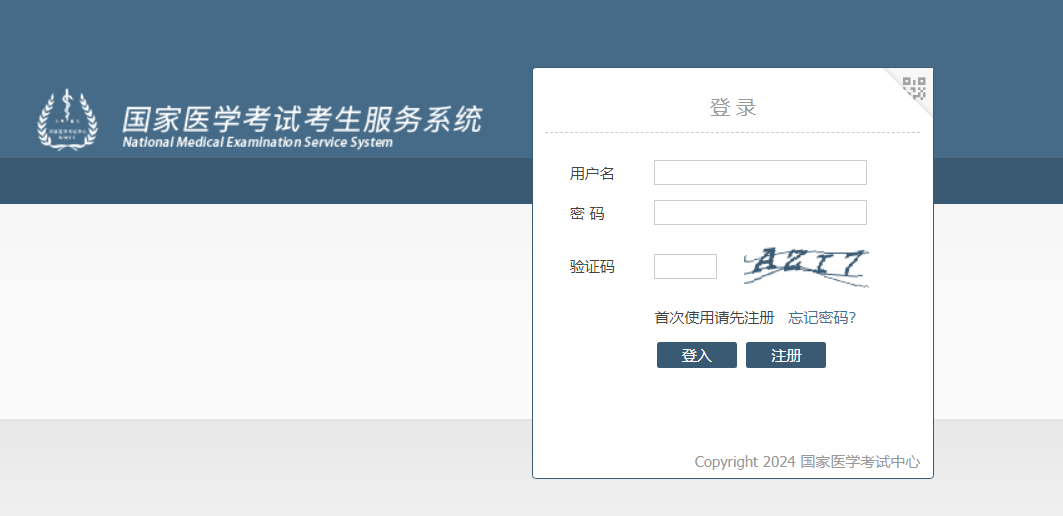The height and width of the screenshot is (516, 1063).
Task: Visit the 国家医学考试中心 footer link
Action: click(860, 462)
